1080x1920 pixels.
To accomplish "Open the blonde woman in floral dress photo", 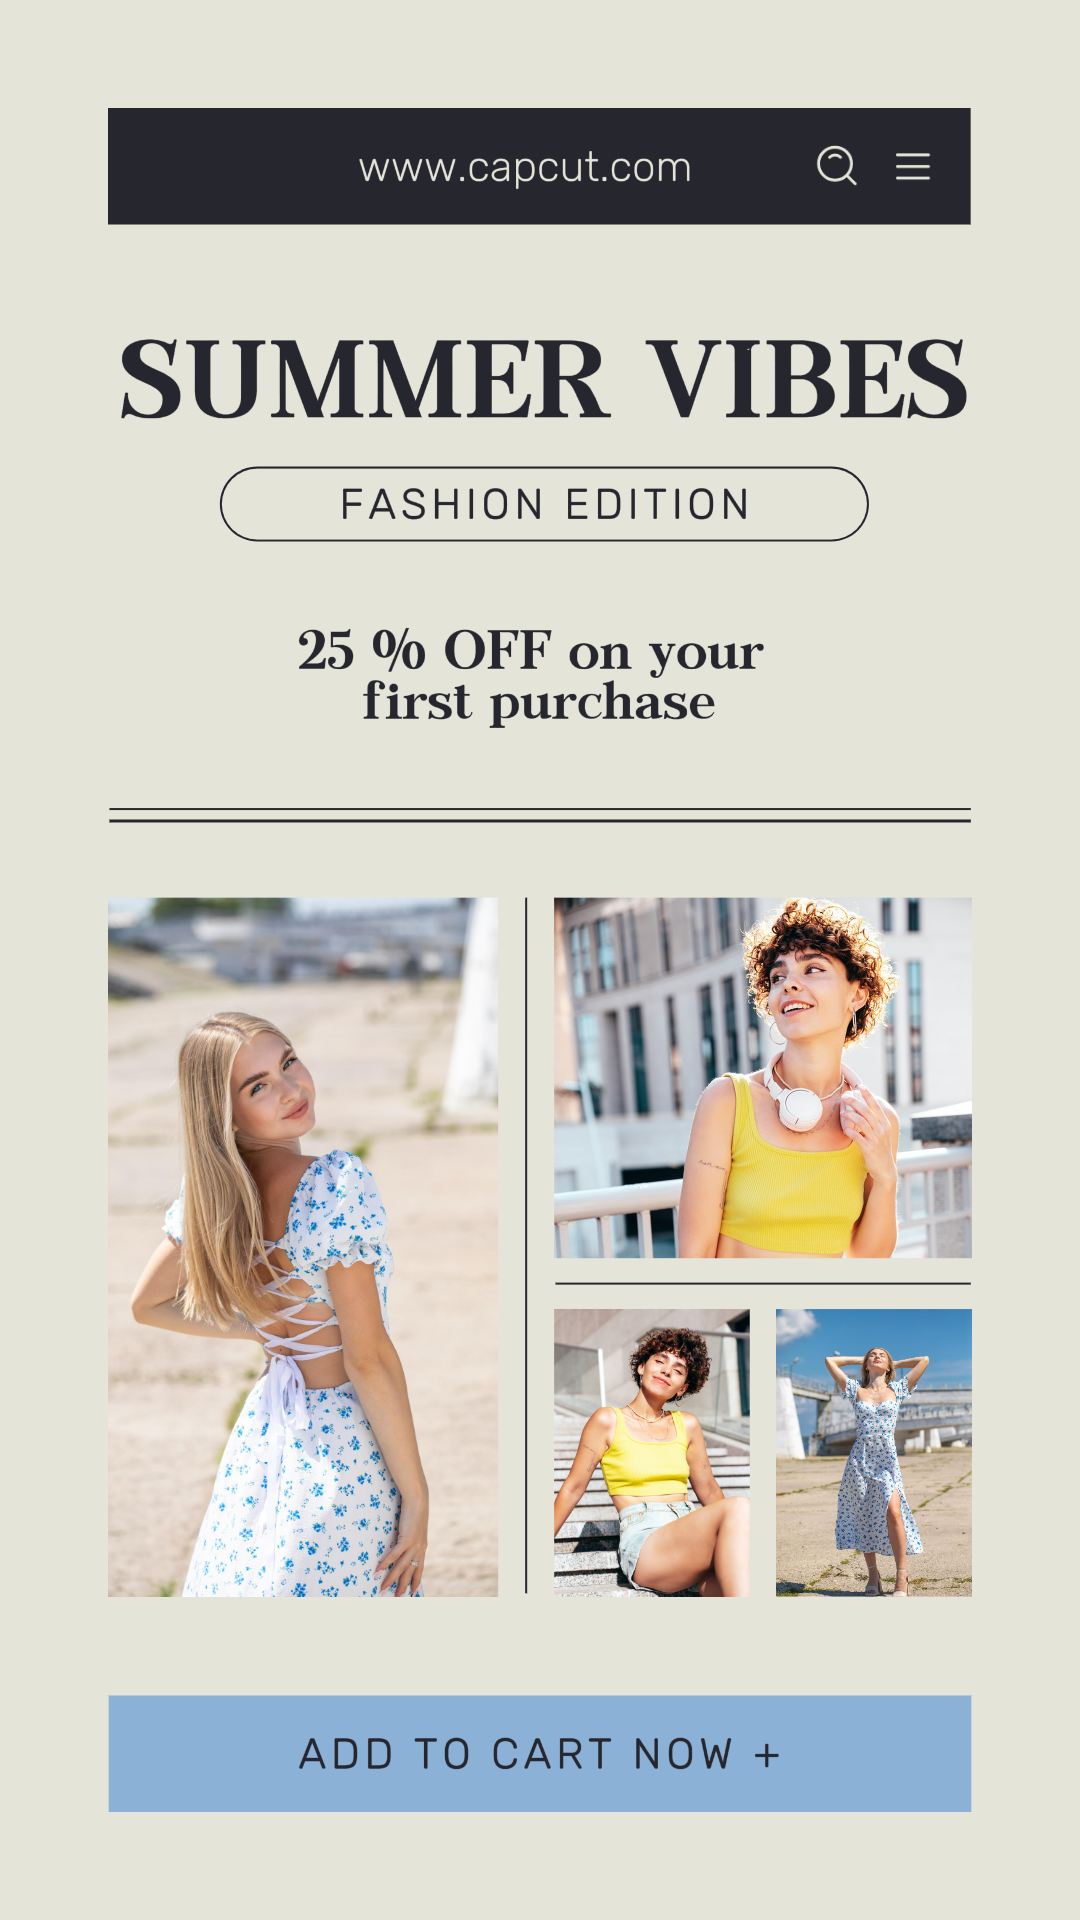I will coord(303,1247).
